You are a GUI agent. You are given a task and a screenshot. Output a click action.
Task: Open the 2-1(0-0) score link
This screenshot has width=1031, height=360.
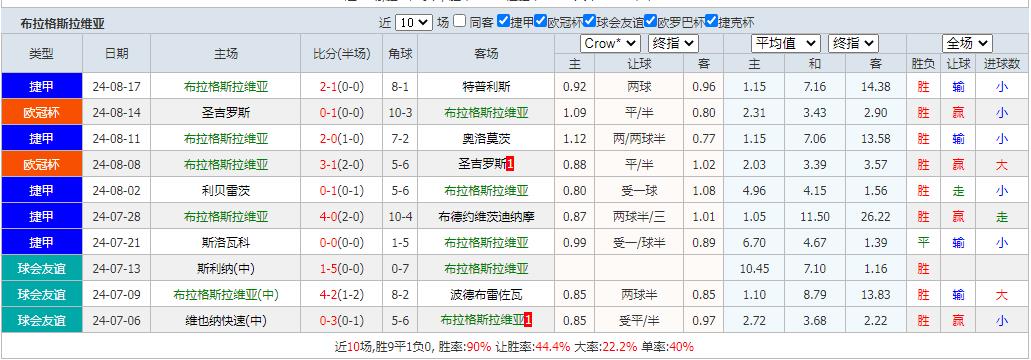tap(341, 86)
